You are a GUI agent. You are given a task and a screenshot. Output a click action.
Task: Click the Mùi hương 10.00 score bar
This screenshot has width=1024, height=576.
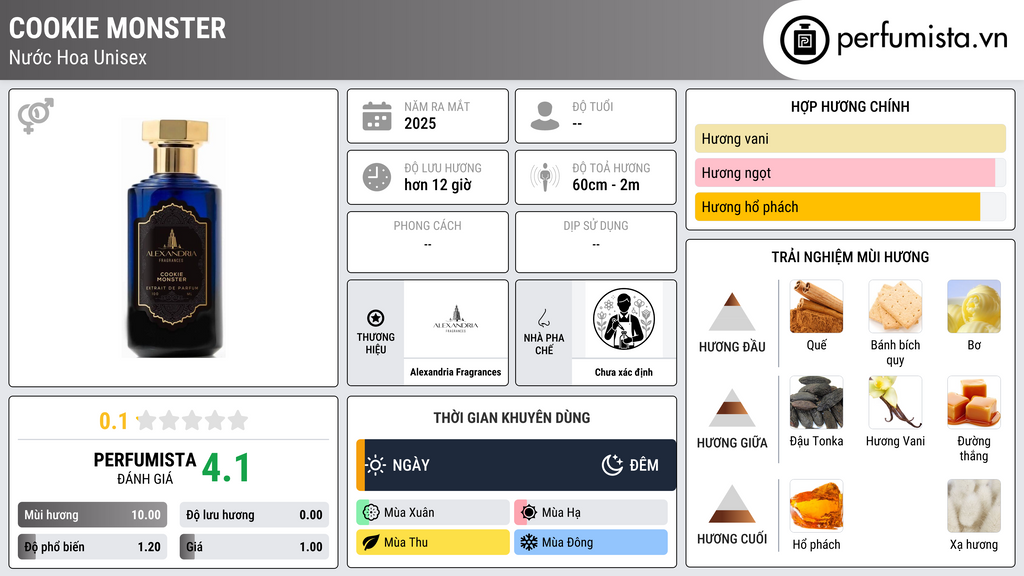point(92,515)
